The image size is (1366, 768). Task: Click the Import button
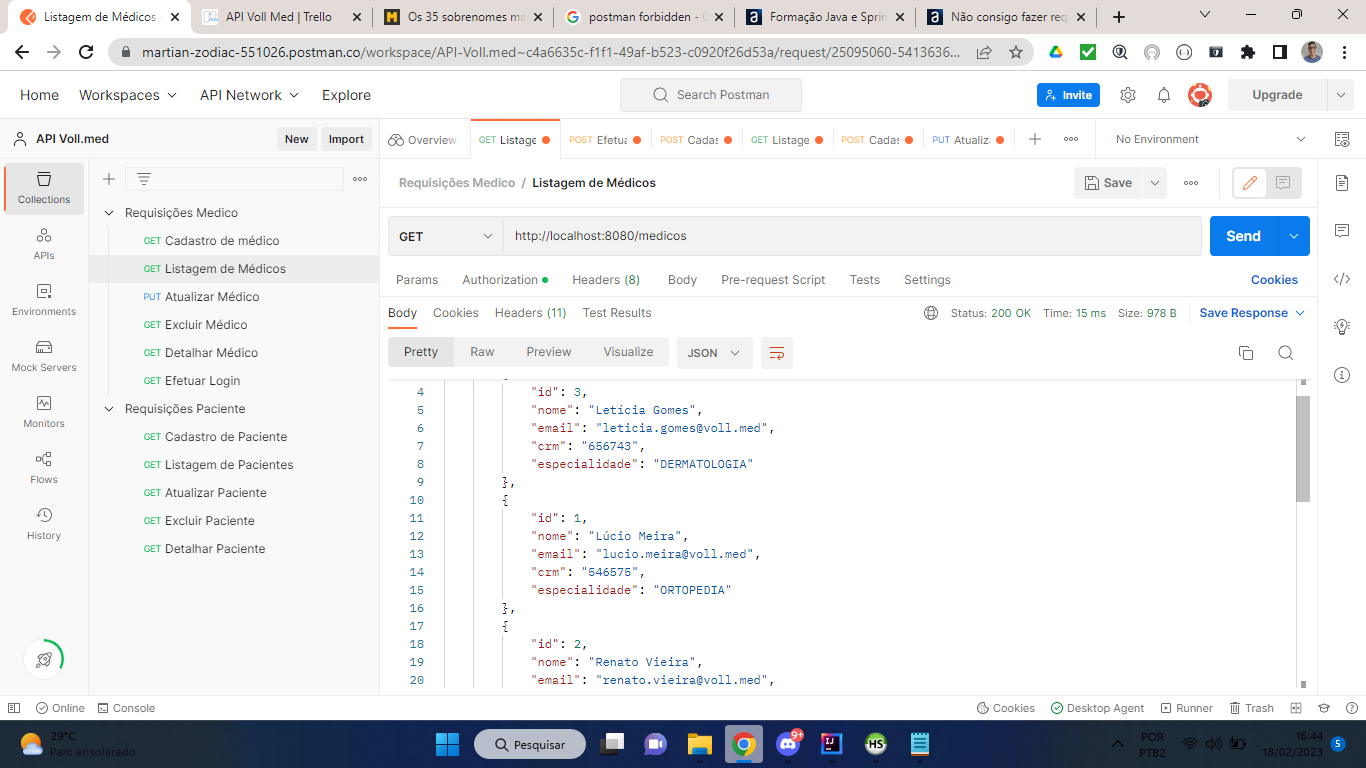[346, 139]
